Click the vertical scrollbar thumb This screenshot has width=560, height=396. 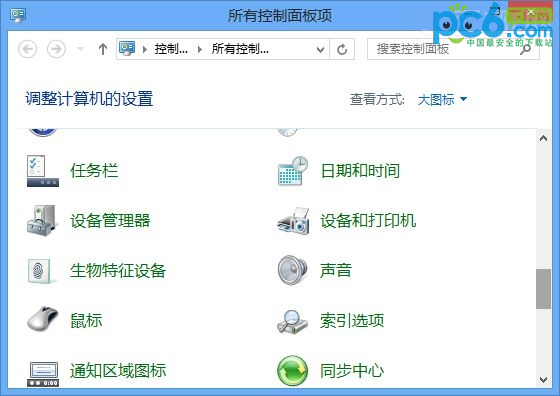pos(543,289)
